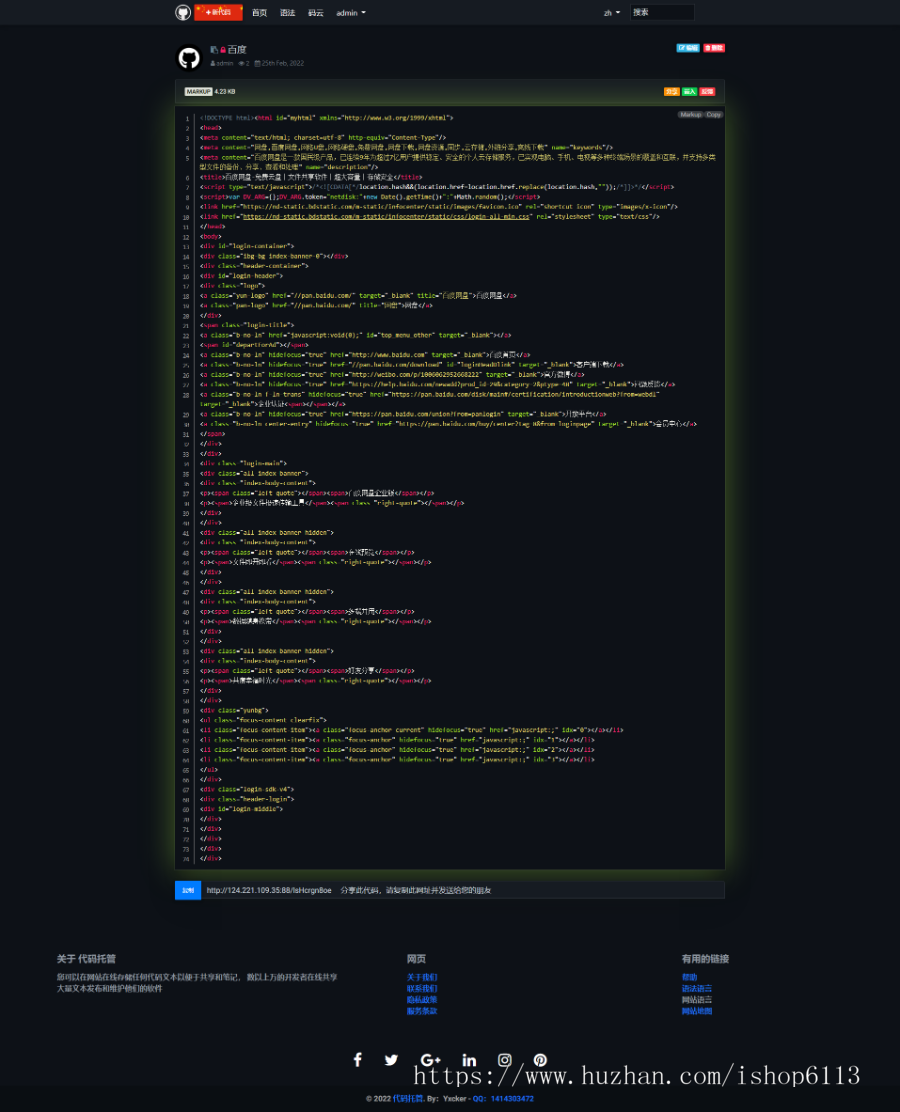Click the blue copy button beside share URL
The height and width of the screenshot is (1112, 900).
pyautogui.click(x=188, y=890)
